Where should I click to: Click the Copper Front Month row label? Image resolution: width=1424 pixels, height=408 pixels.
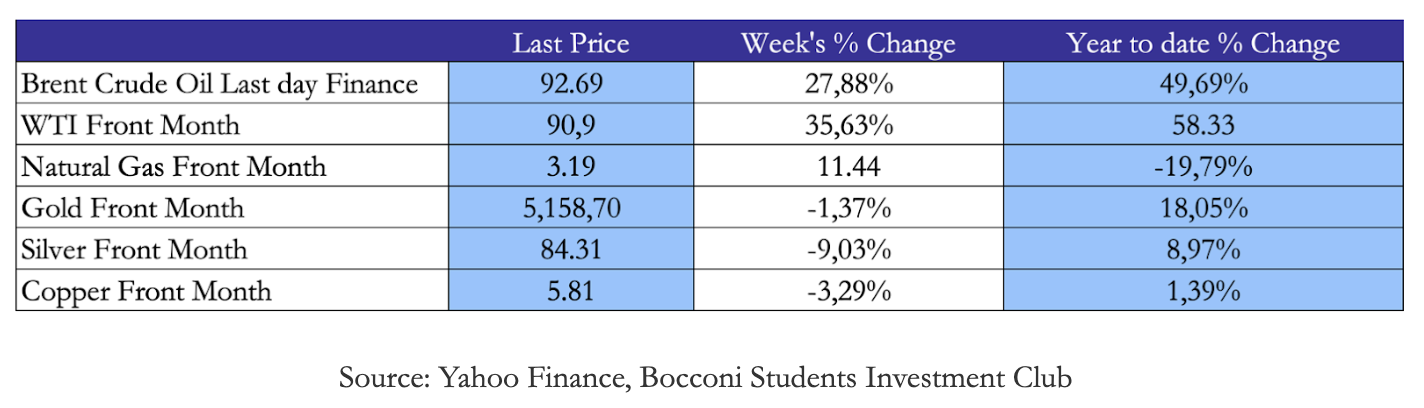(x=146, y=290)
